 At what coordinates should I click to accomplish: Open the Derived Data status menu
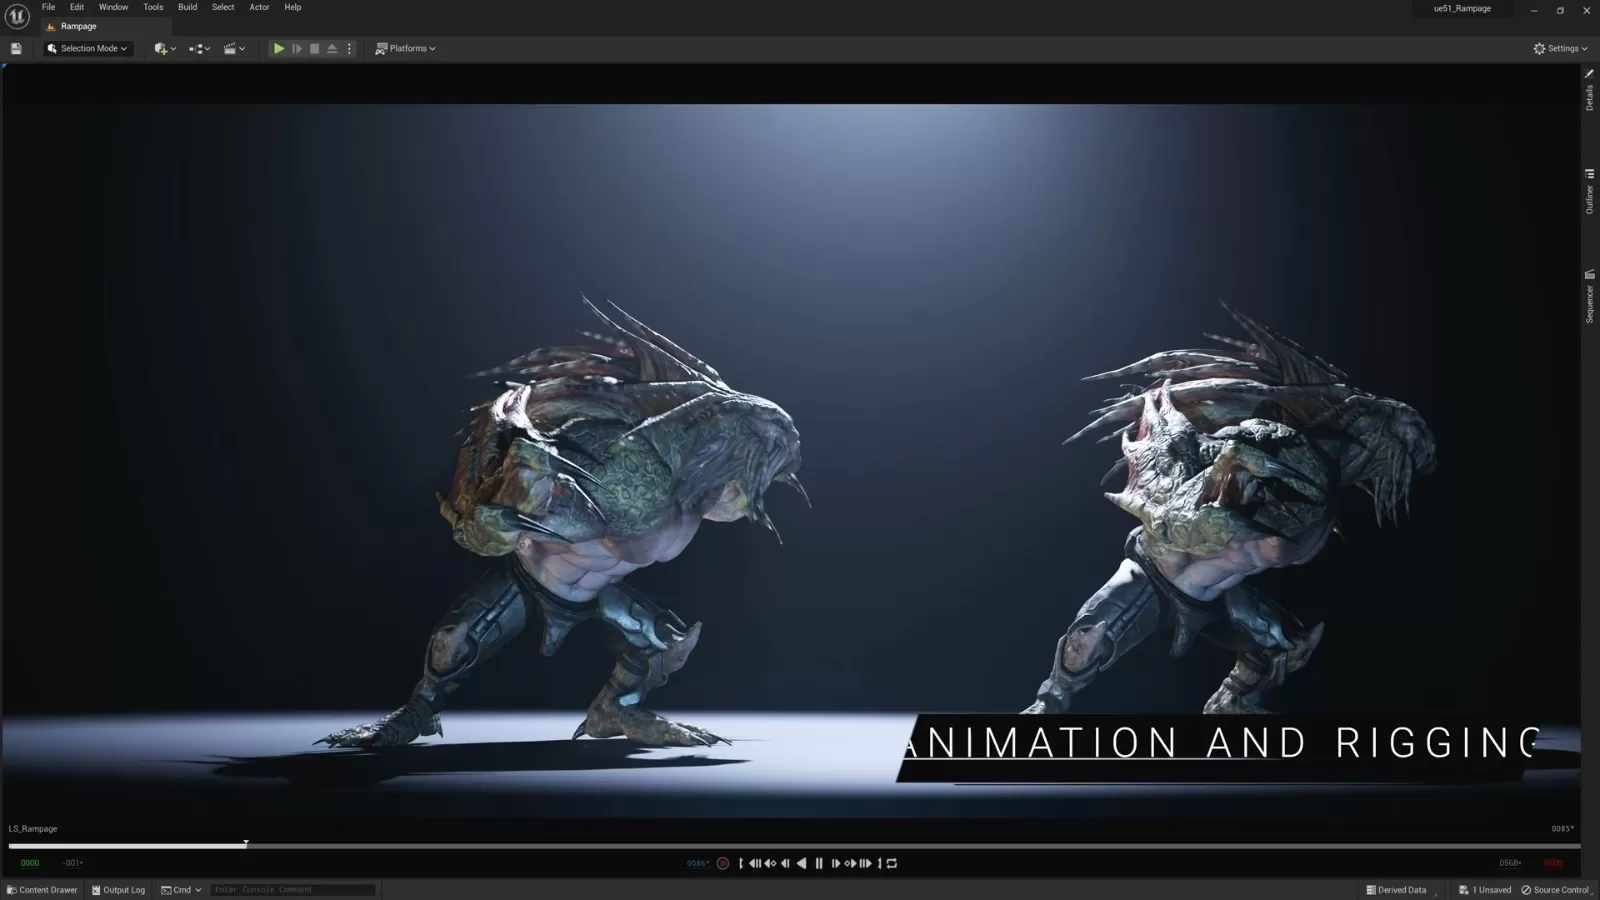(x=1398, y=890)
